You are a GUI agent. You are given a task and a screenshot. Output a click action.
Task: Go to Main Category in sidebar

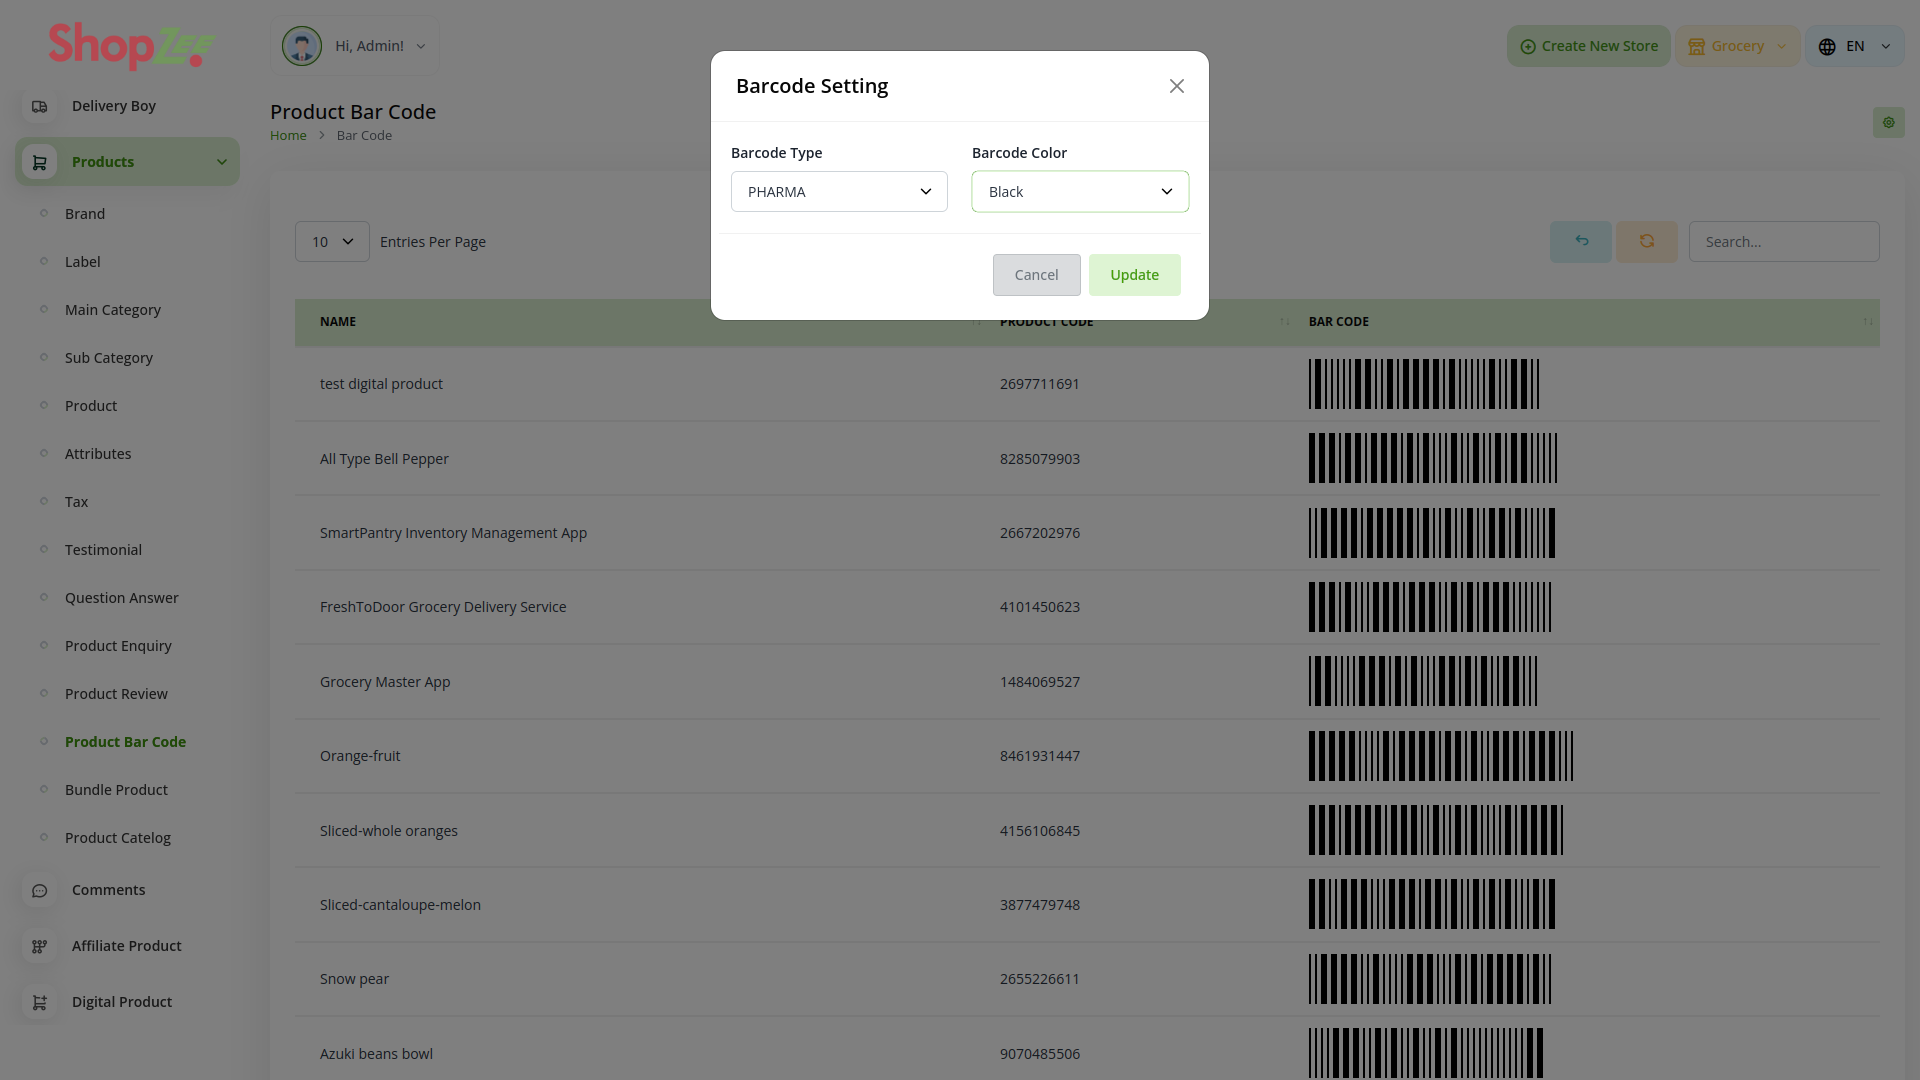[113, 310]
